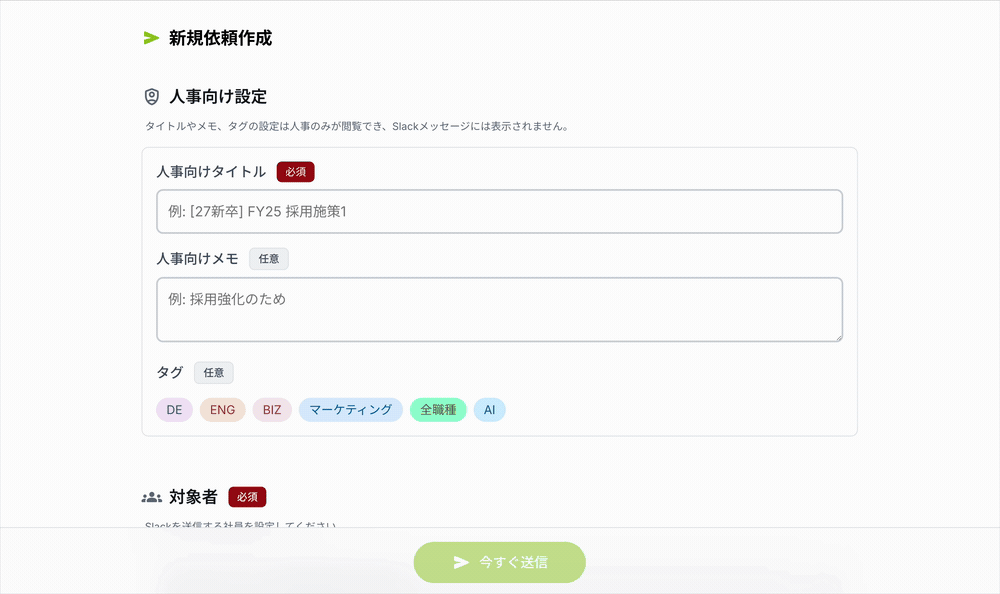Click the memo field resize handle
Image resolution: width=1000 pixels, height=594 pixels.
(838, 337)
